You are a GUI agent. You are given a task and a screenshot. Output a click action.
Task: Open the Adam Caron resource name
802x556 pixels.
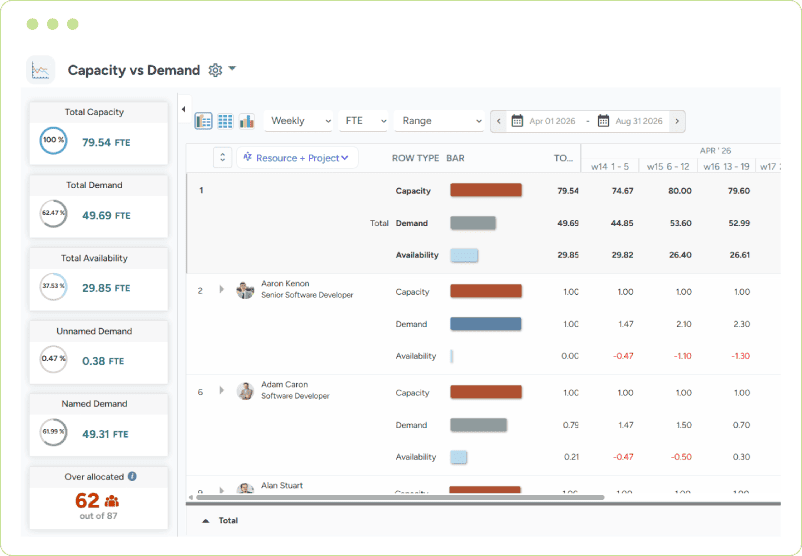(284, 384)
